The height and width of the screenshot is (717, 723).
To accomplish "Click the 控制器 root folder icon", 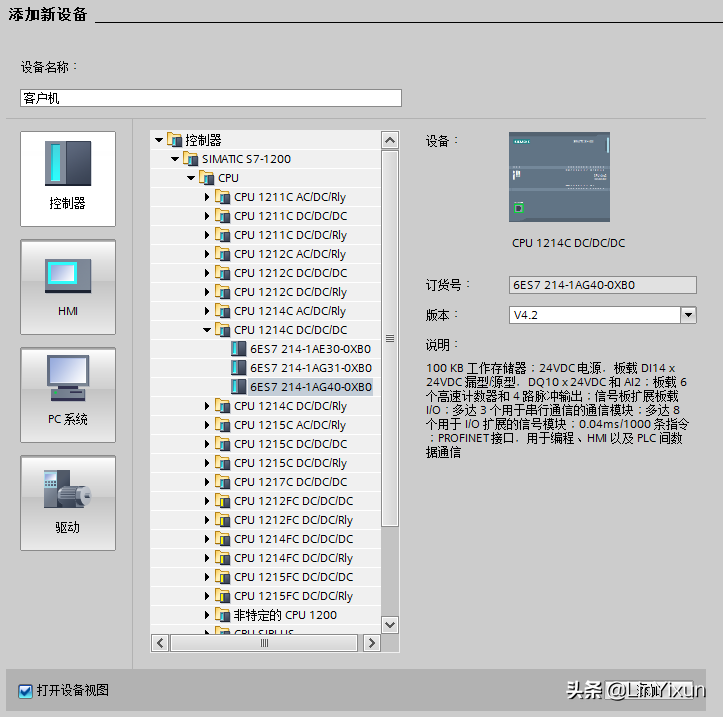I will [x=174, y=140].
